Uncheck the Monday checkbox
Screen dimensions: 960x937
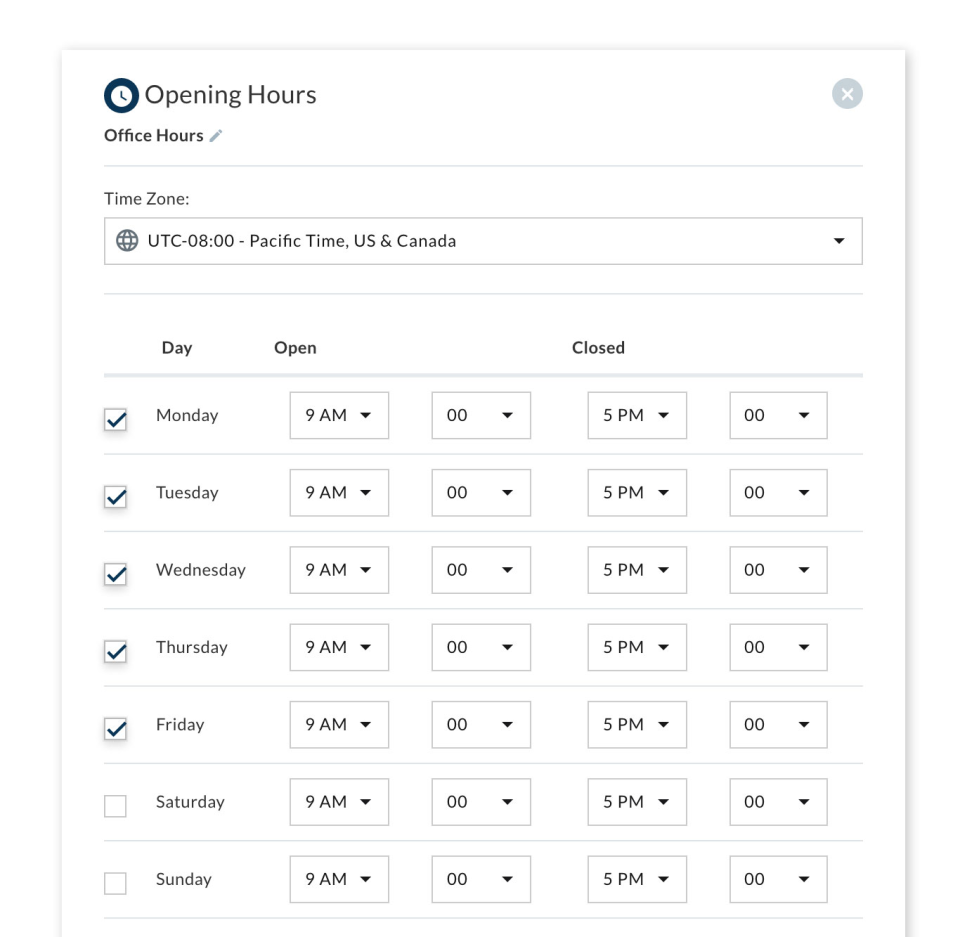[x=116, y=420]
